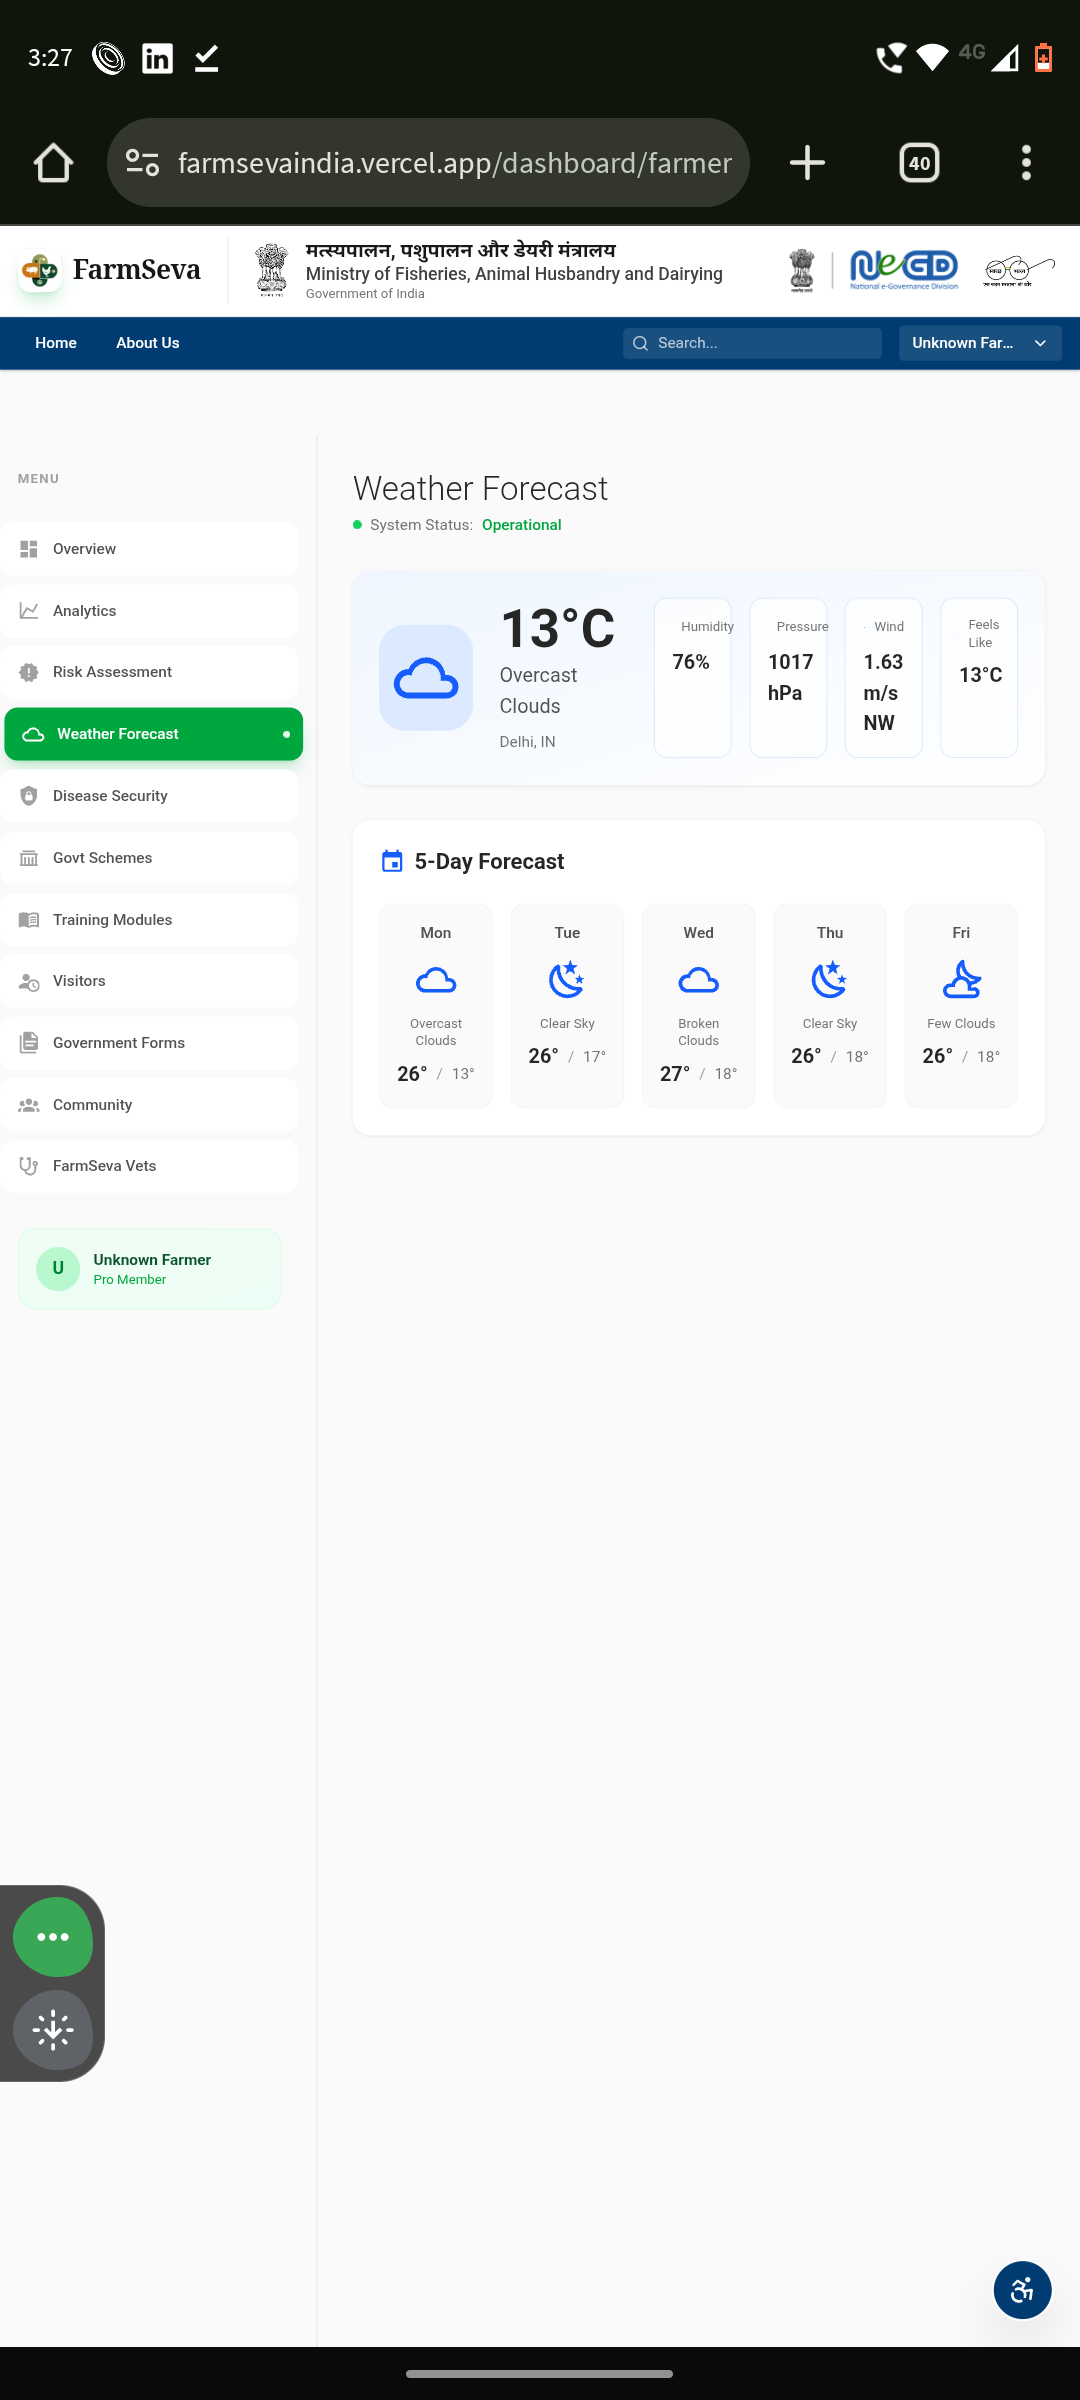
Task: Click the U avatar circle
Action: coord(58,1269)
